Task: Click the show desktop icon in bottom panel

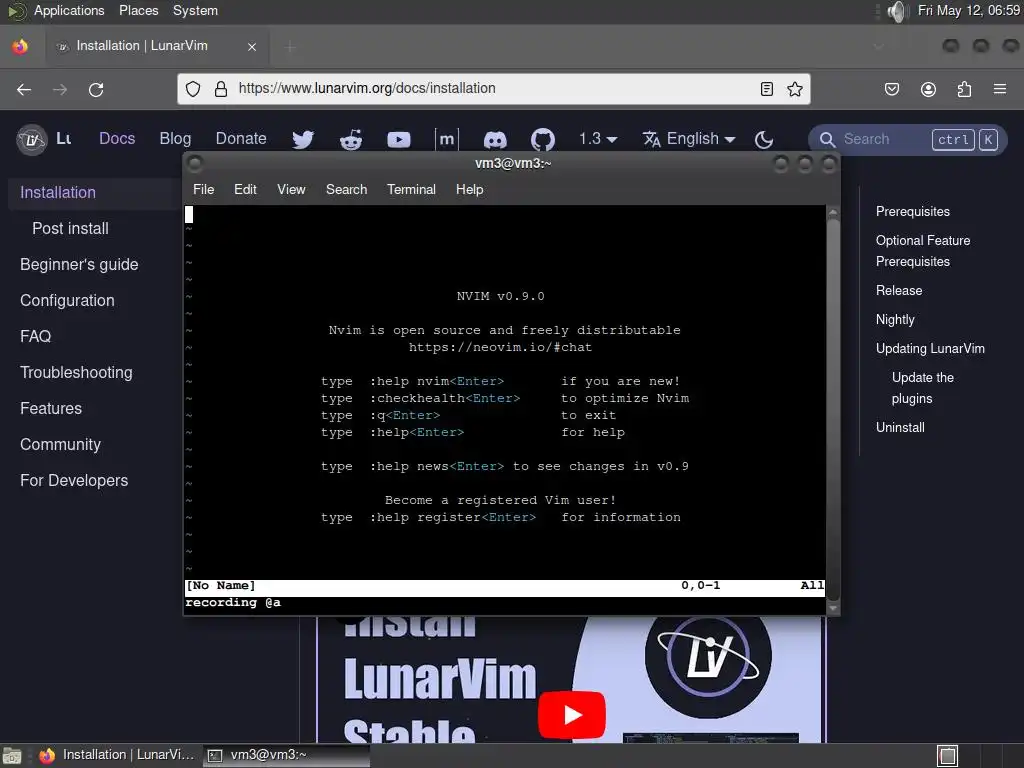Action: 12,756
